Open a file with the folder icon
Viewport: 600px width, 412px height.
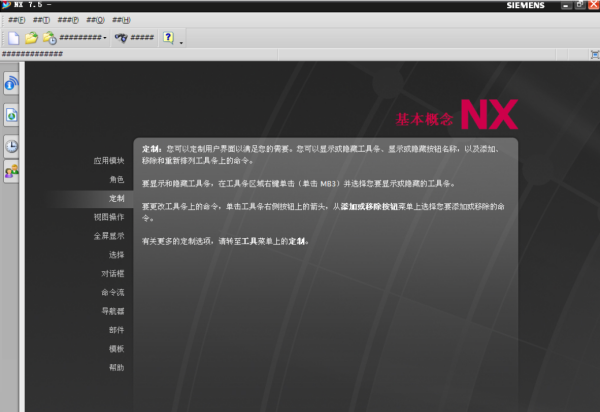coord(31,37)
